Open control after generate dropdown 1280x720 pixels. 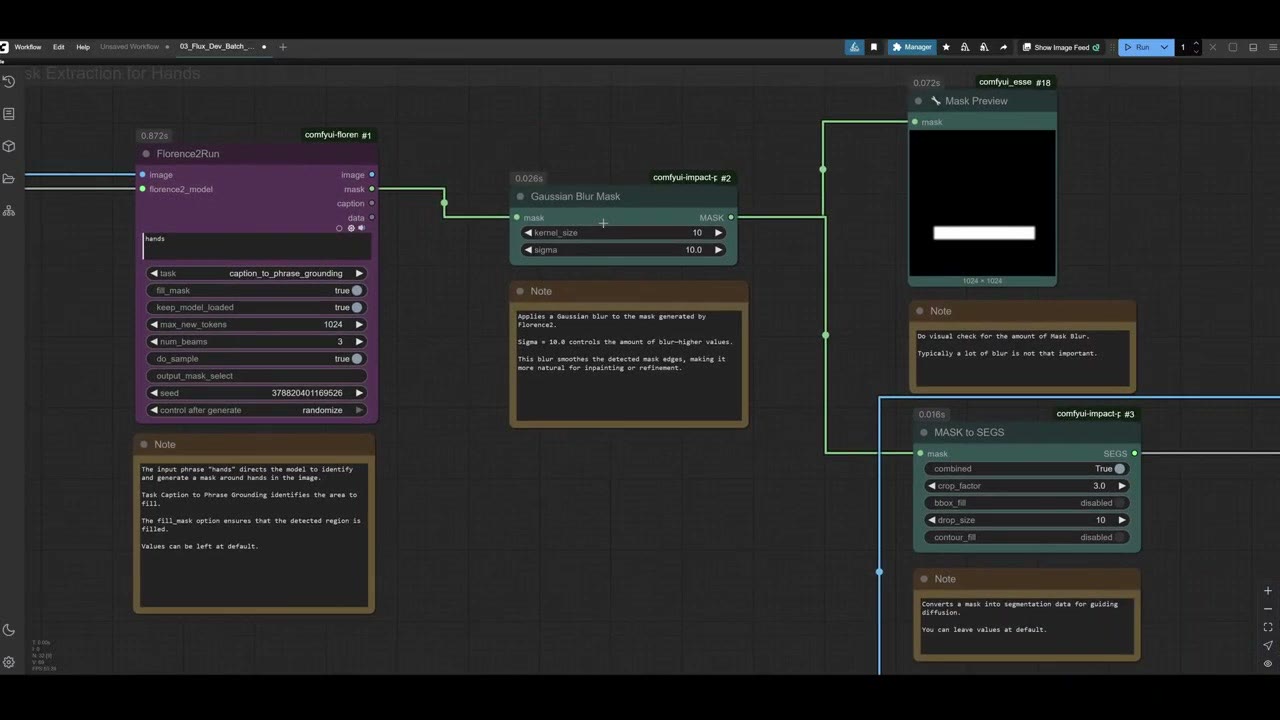[256, 410]
